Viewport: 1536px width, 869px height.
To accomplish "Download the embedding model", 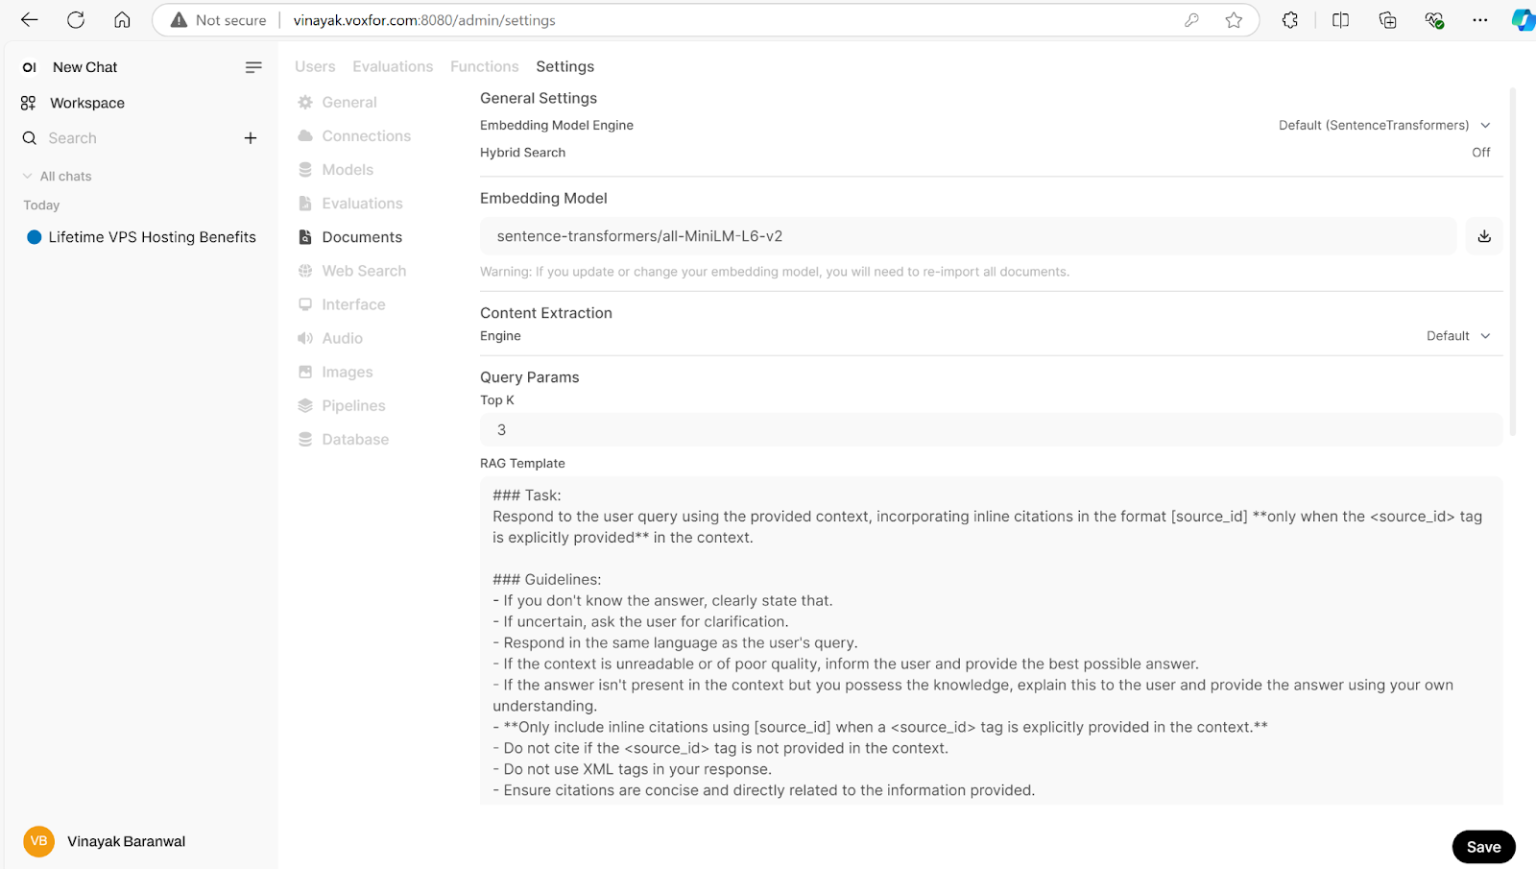I will [x=1484, y=236].
